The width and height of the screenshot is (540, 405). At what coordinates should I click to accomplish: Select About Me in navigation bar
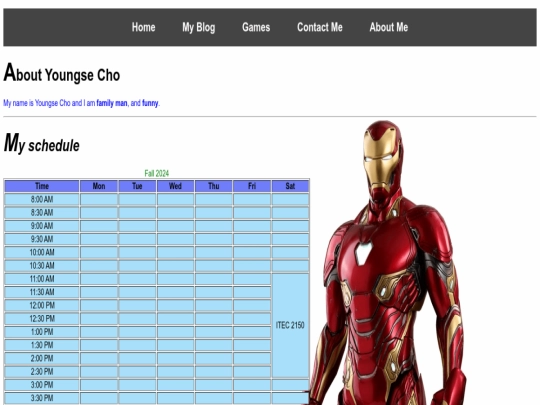pos(388,27)
